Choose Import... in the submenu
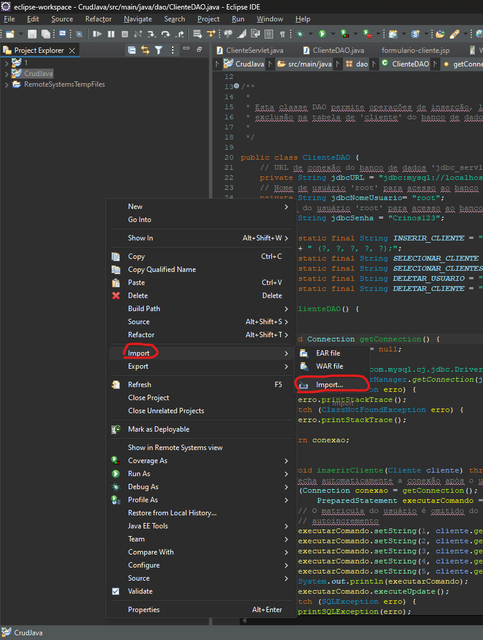This screenshot has width=483, height=640. coord(332,384)
